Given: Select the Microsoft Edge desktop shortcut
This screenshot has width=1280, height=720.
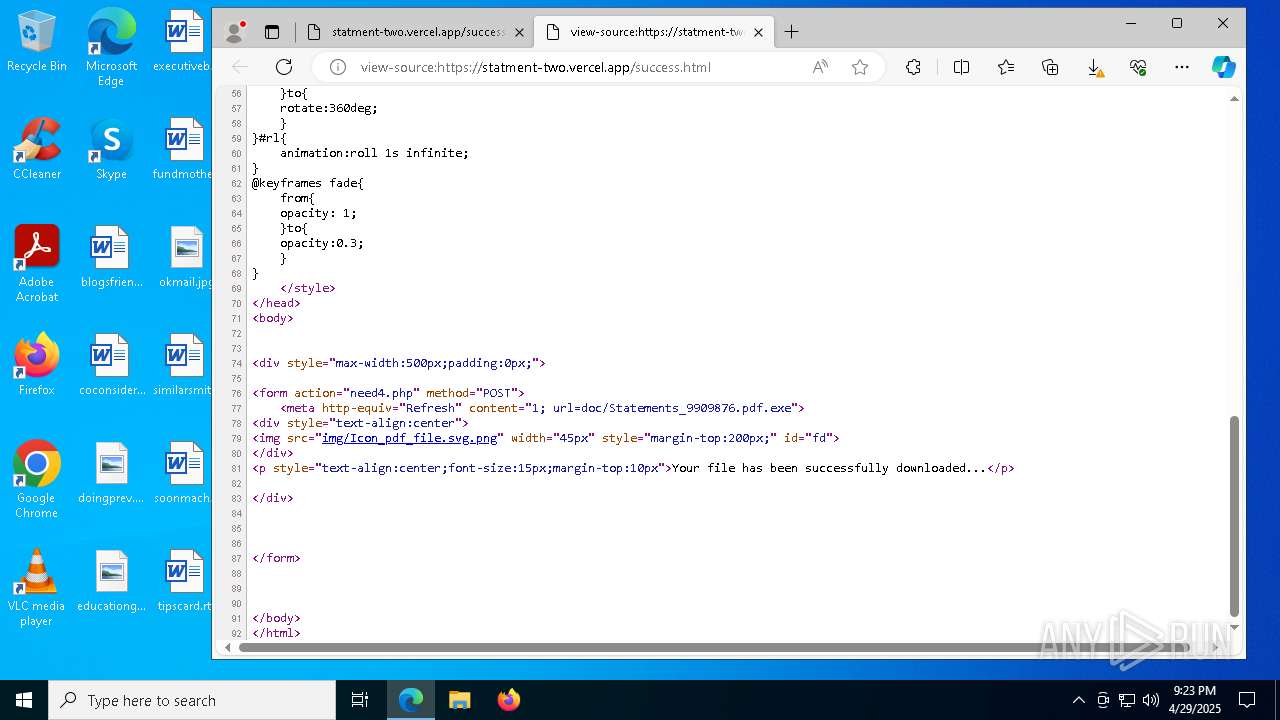Looking at the screenshot, I should 111,48.
